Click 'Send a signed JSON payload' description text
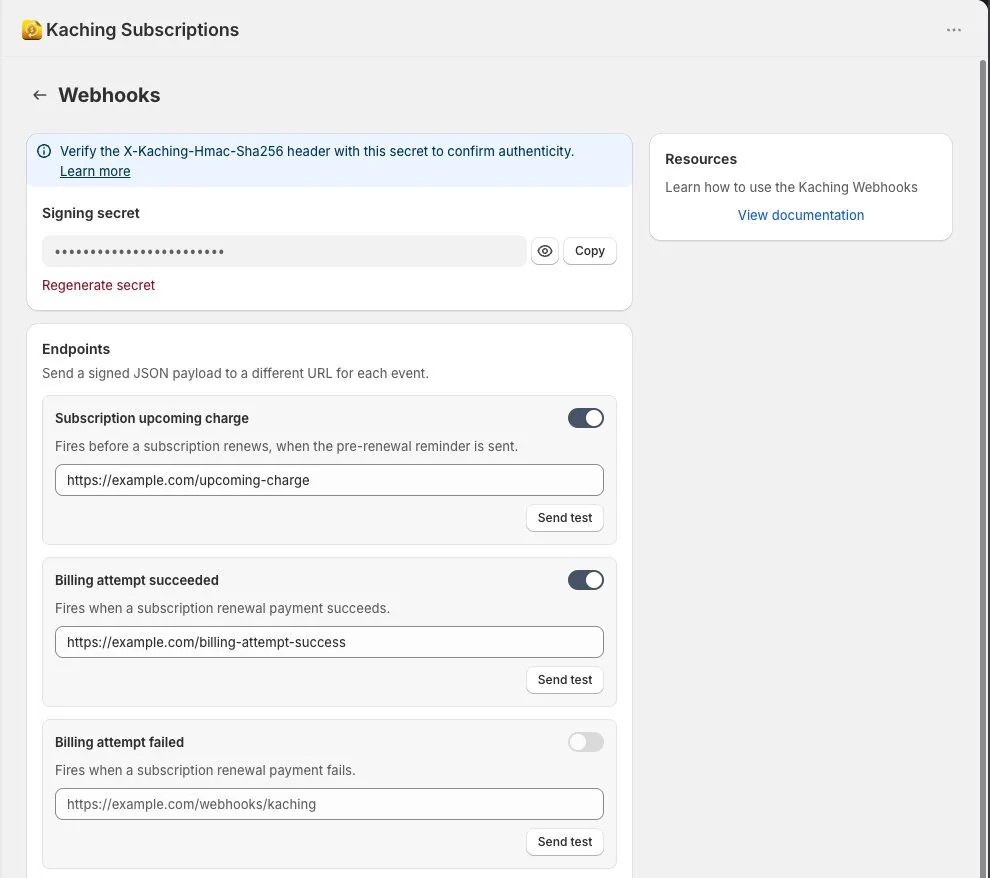The image size is (990, 878). 236,373
